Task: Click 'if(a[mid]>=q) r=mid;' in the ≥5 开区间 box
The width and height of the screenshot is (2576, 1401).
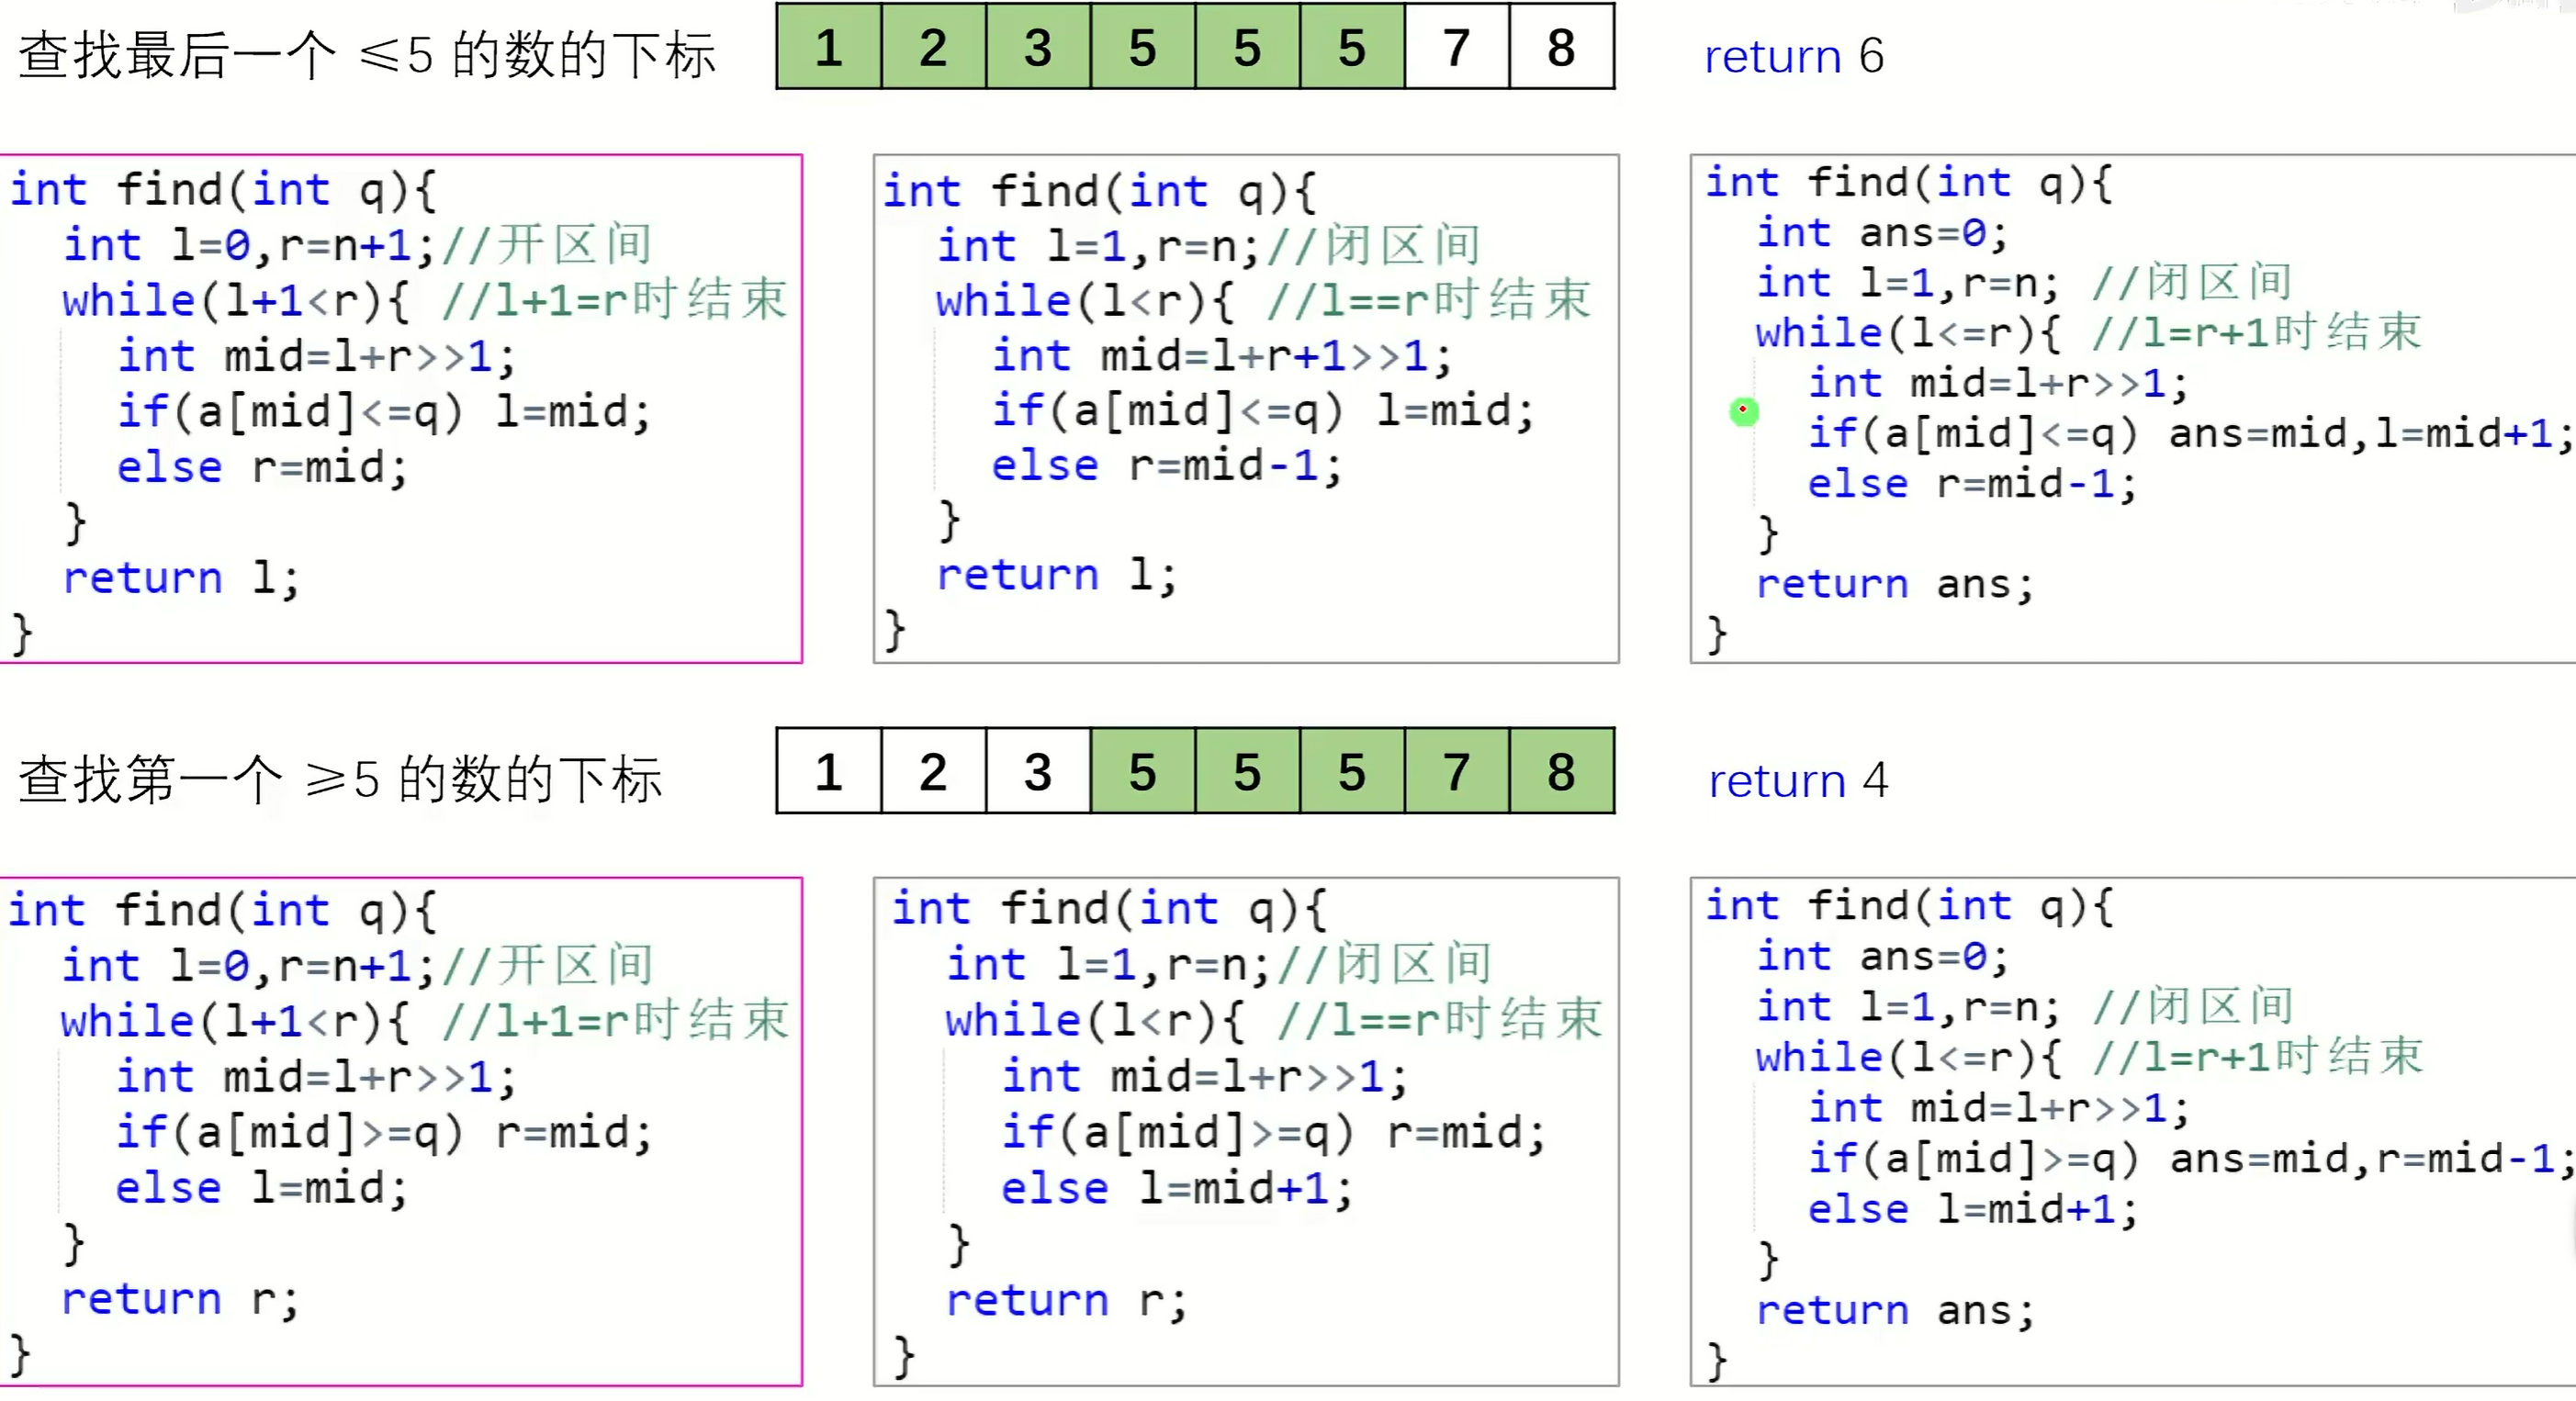Action: coord(383,1133)
